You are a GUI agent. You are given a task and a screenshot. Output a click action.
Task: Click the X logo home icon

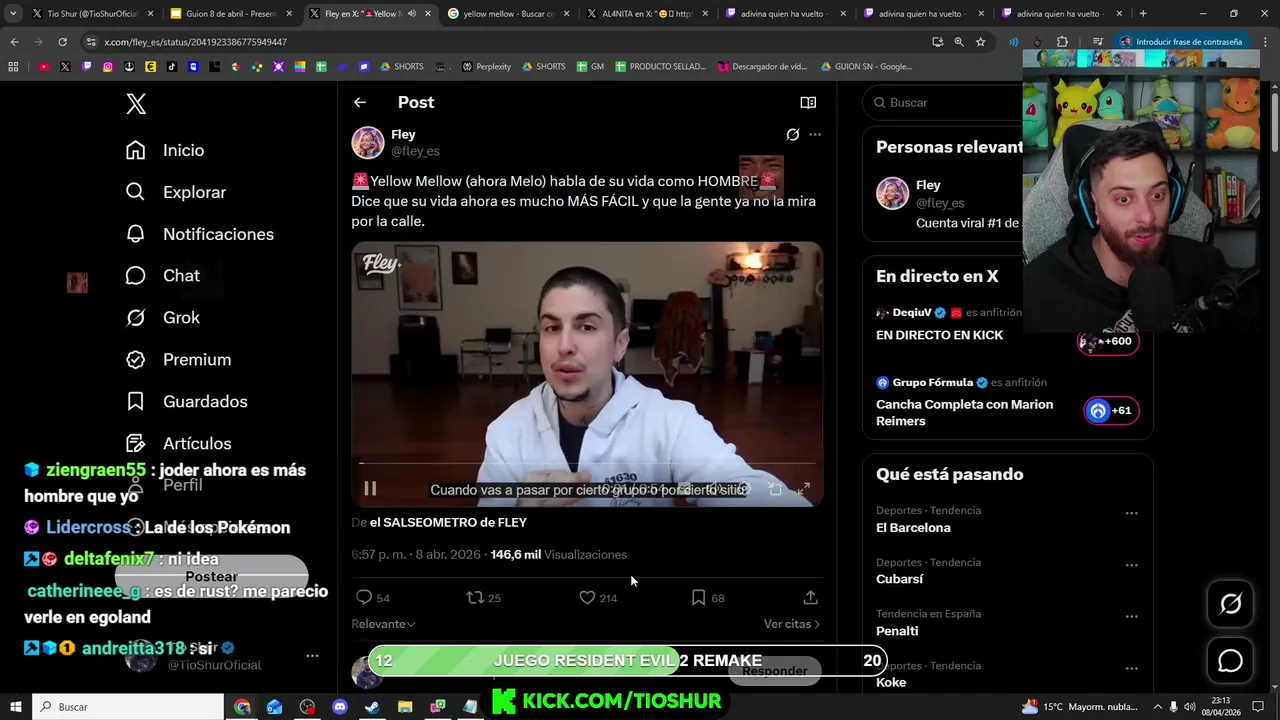[x=136, y=103]
